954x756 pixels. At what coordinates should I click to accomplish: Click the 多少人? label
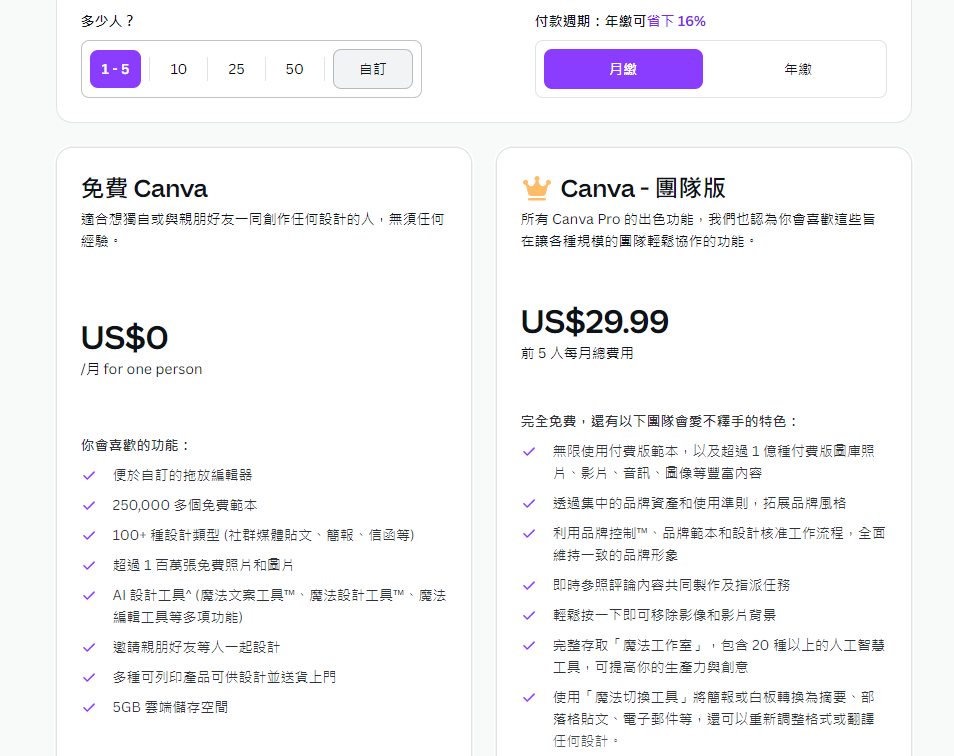pos(107,21)
